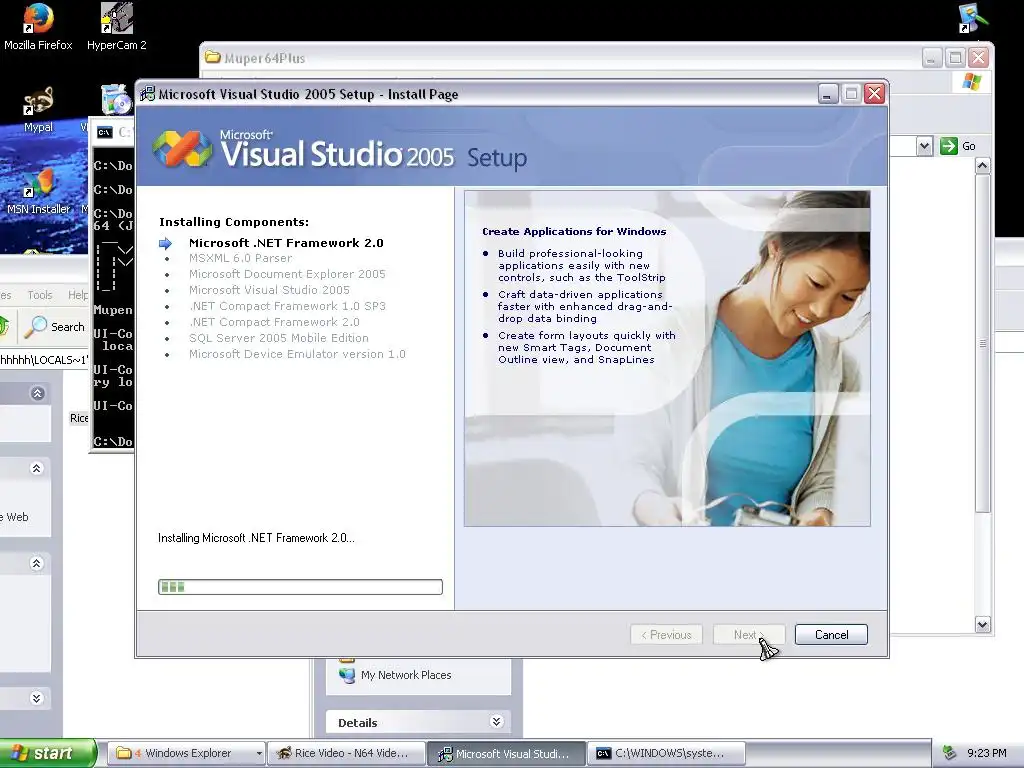Maximize the Muper64Plus window

click(955, 57)
